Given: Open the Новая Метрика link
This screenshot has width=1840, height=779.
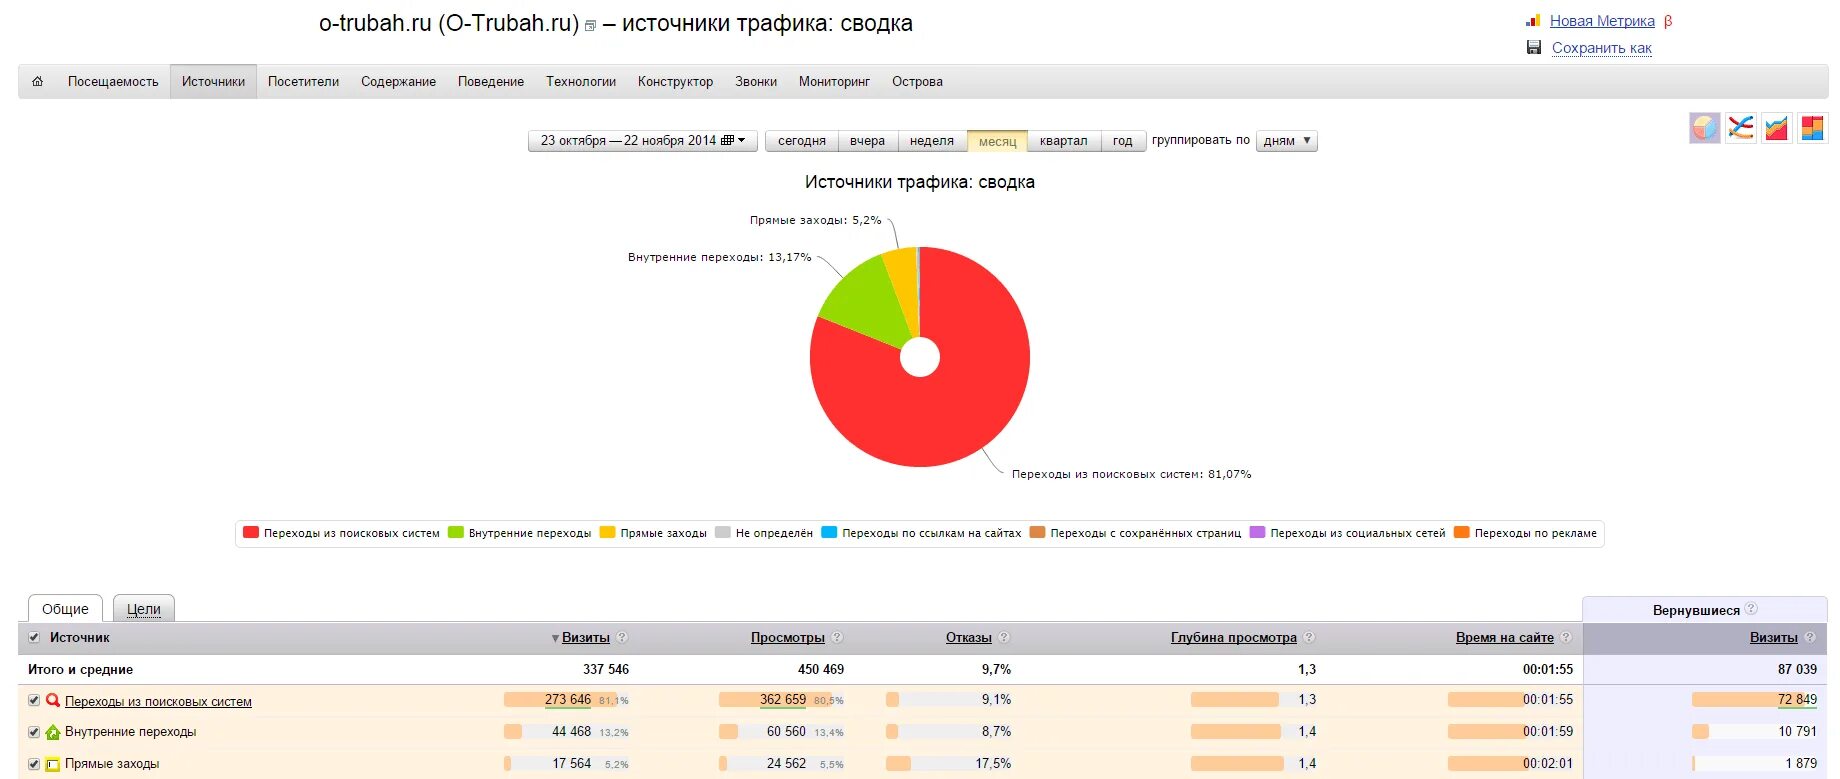Looking at the screenshot, I should coord(1602,21).
